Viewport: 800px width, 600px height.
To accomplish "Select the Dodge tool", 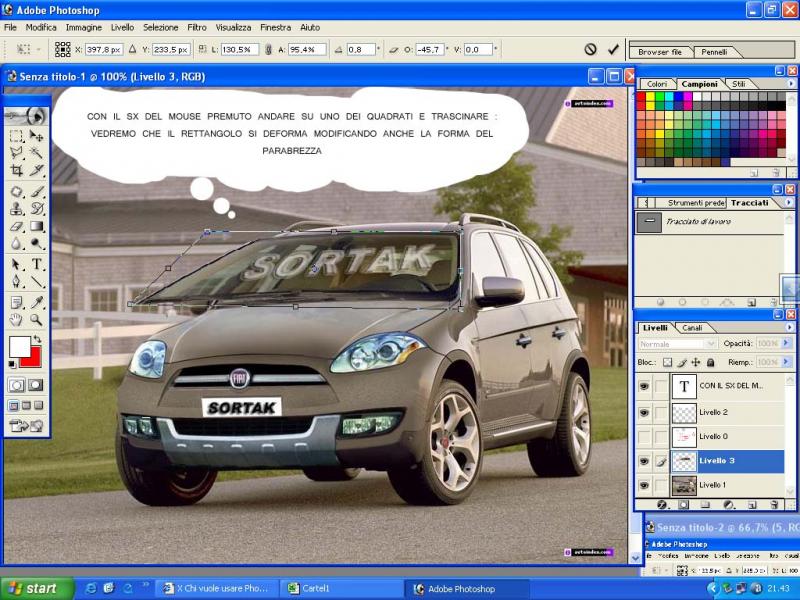I will [x=36, y=243].
